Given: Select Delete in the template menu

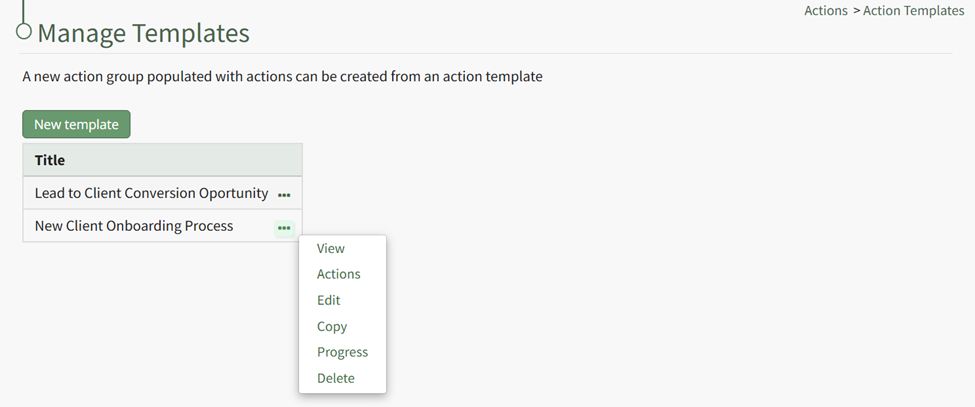Looking at the screenshot, I should pos(335,378).
